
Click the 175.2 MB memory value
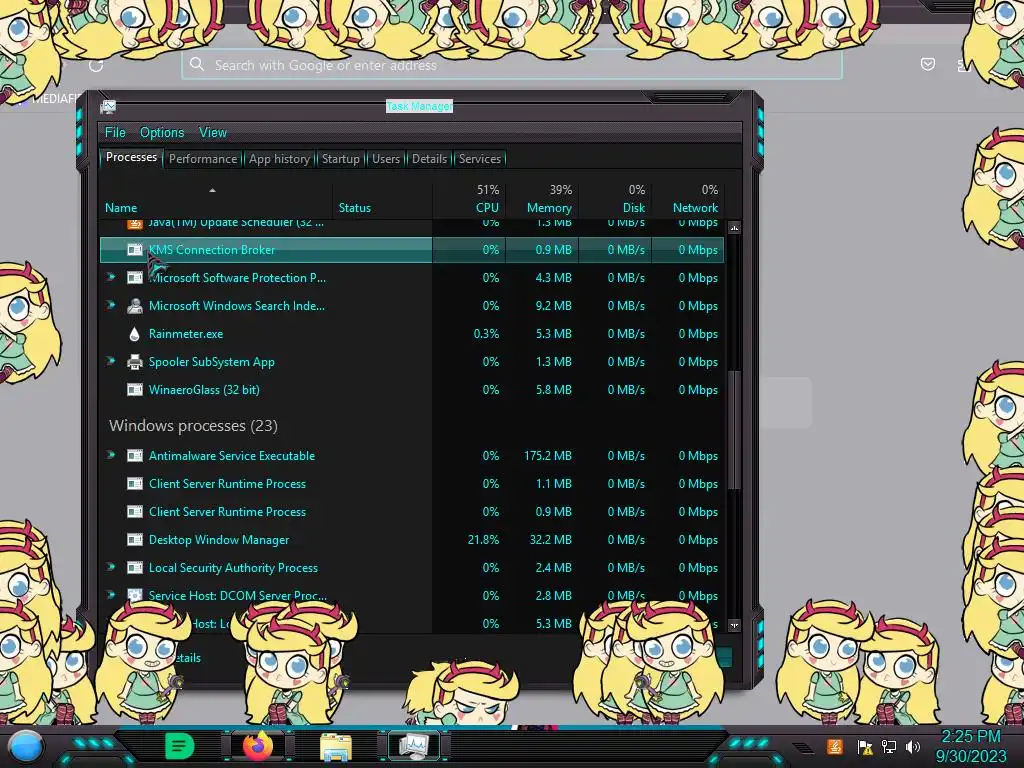pos(547,456)
